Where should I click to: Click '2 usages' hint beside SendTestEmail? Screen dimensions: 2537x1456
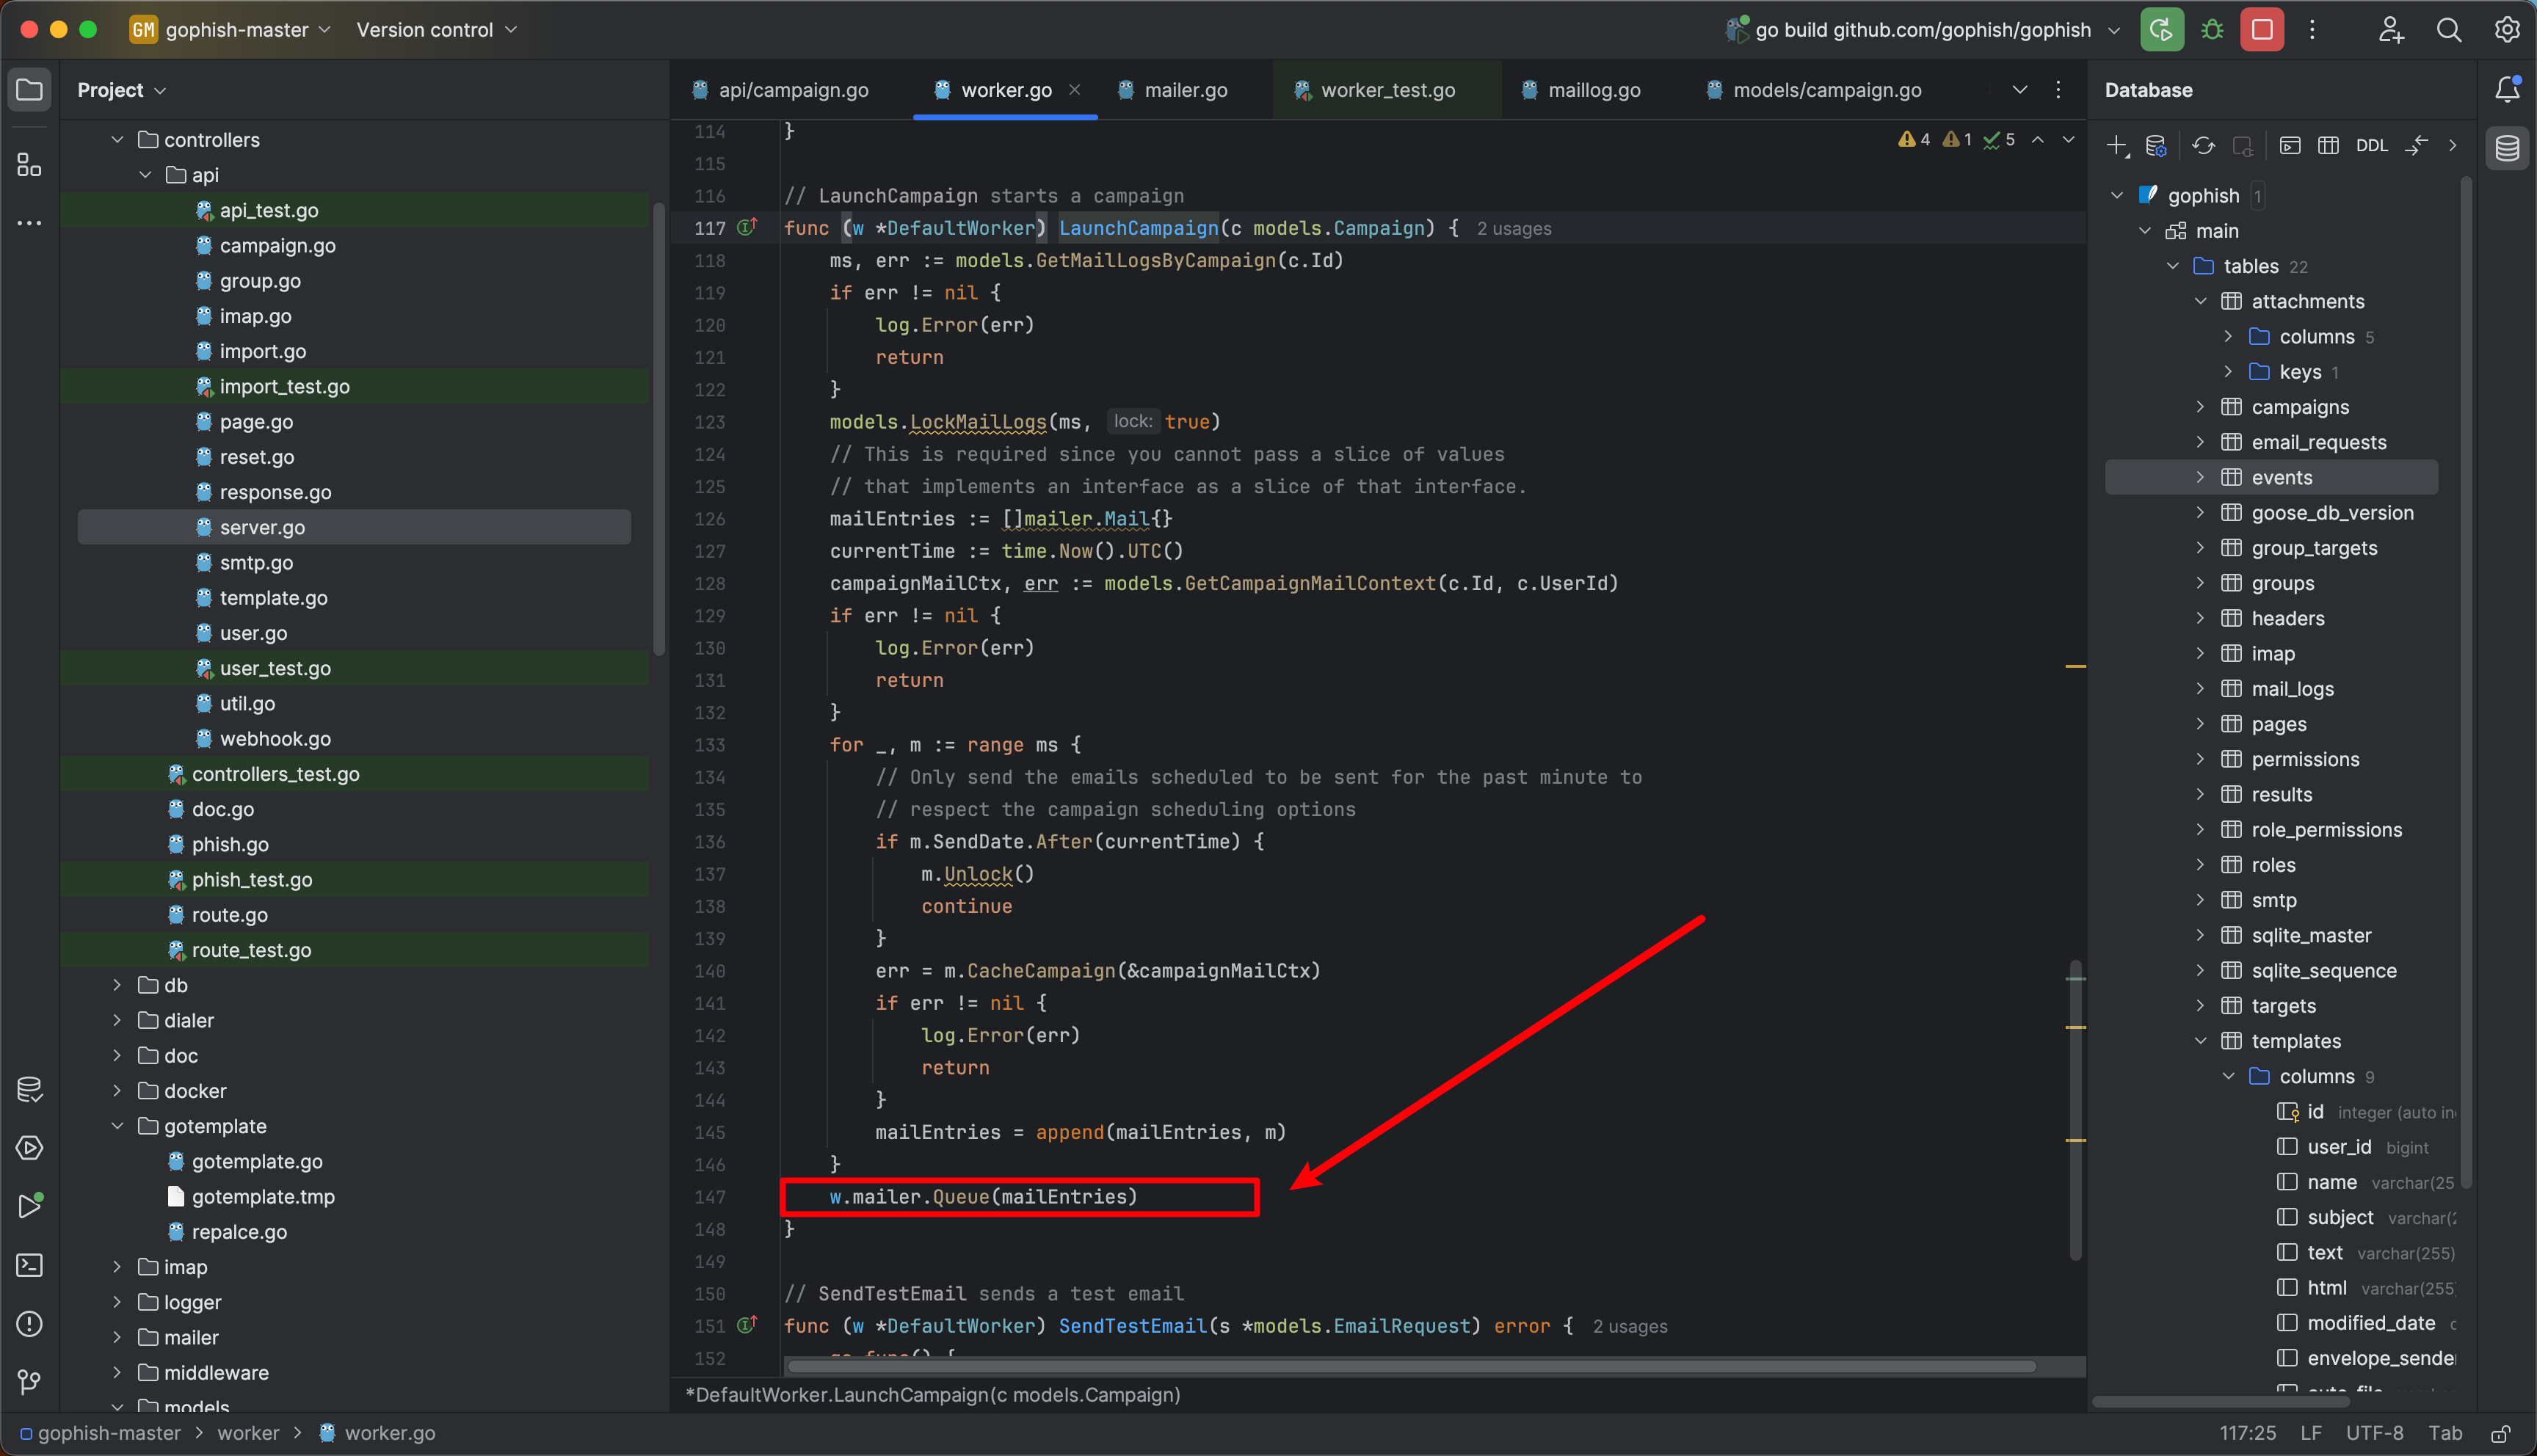tap(1630, 1326)
